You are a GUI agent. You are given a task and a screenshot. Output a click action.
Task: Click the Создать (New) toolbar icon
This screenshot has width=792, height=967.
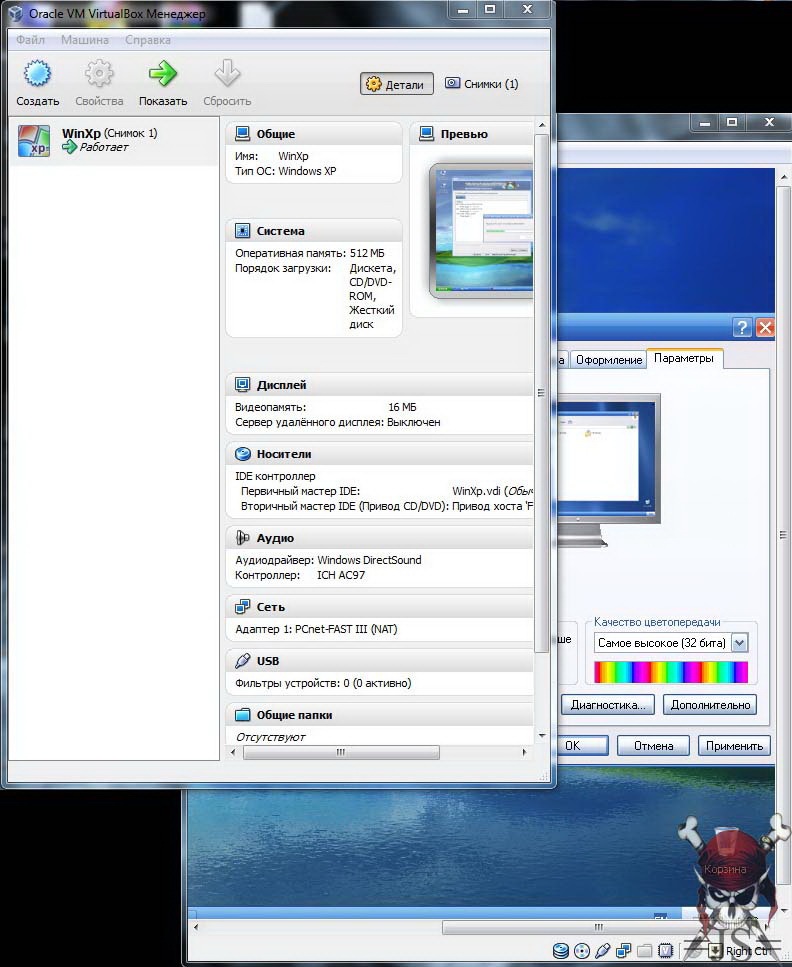(x=38, y=73)
